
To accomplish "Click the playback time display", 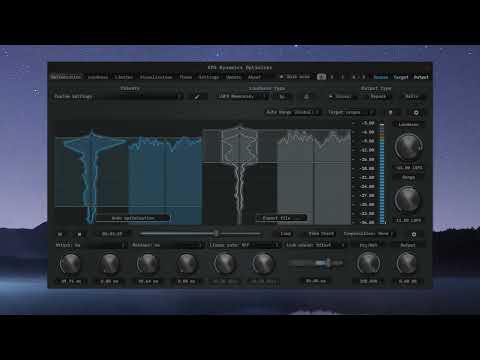I will (x=112, y=234).
